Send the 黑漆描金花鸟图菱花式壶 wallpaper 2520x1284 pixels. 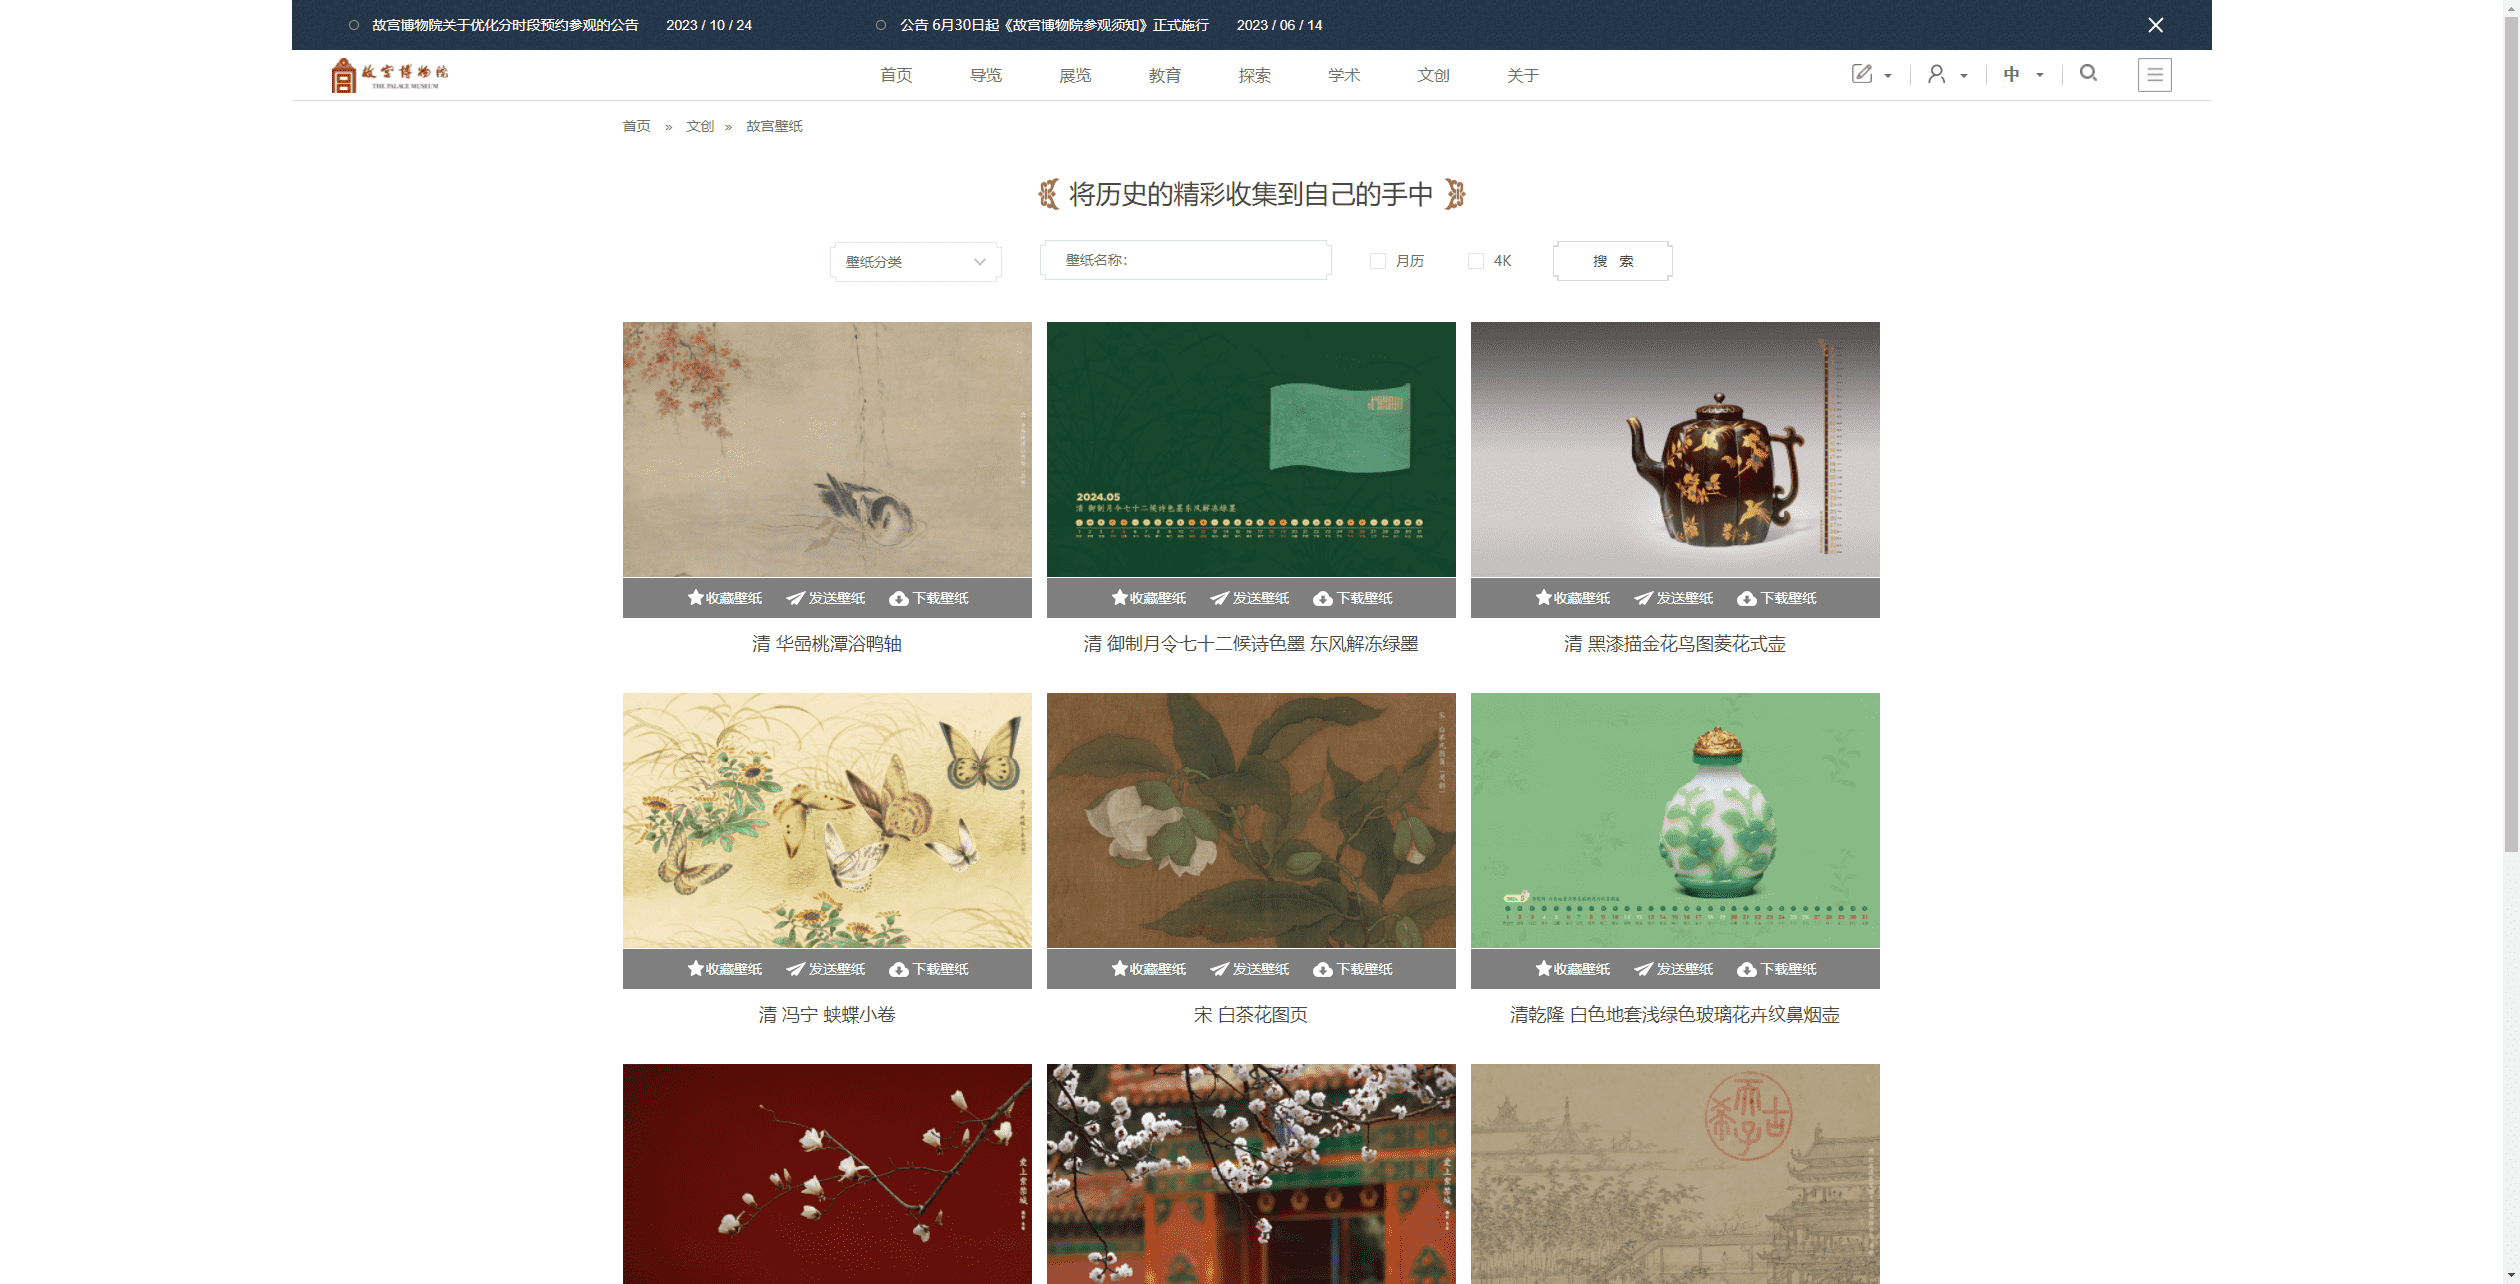(x=1674, y=598)
